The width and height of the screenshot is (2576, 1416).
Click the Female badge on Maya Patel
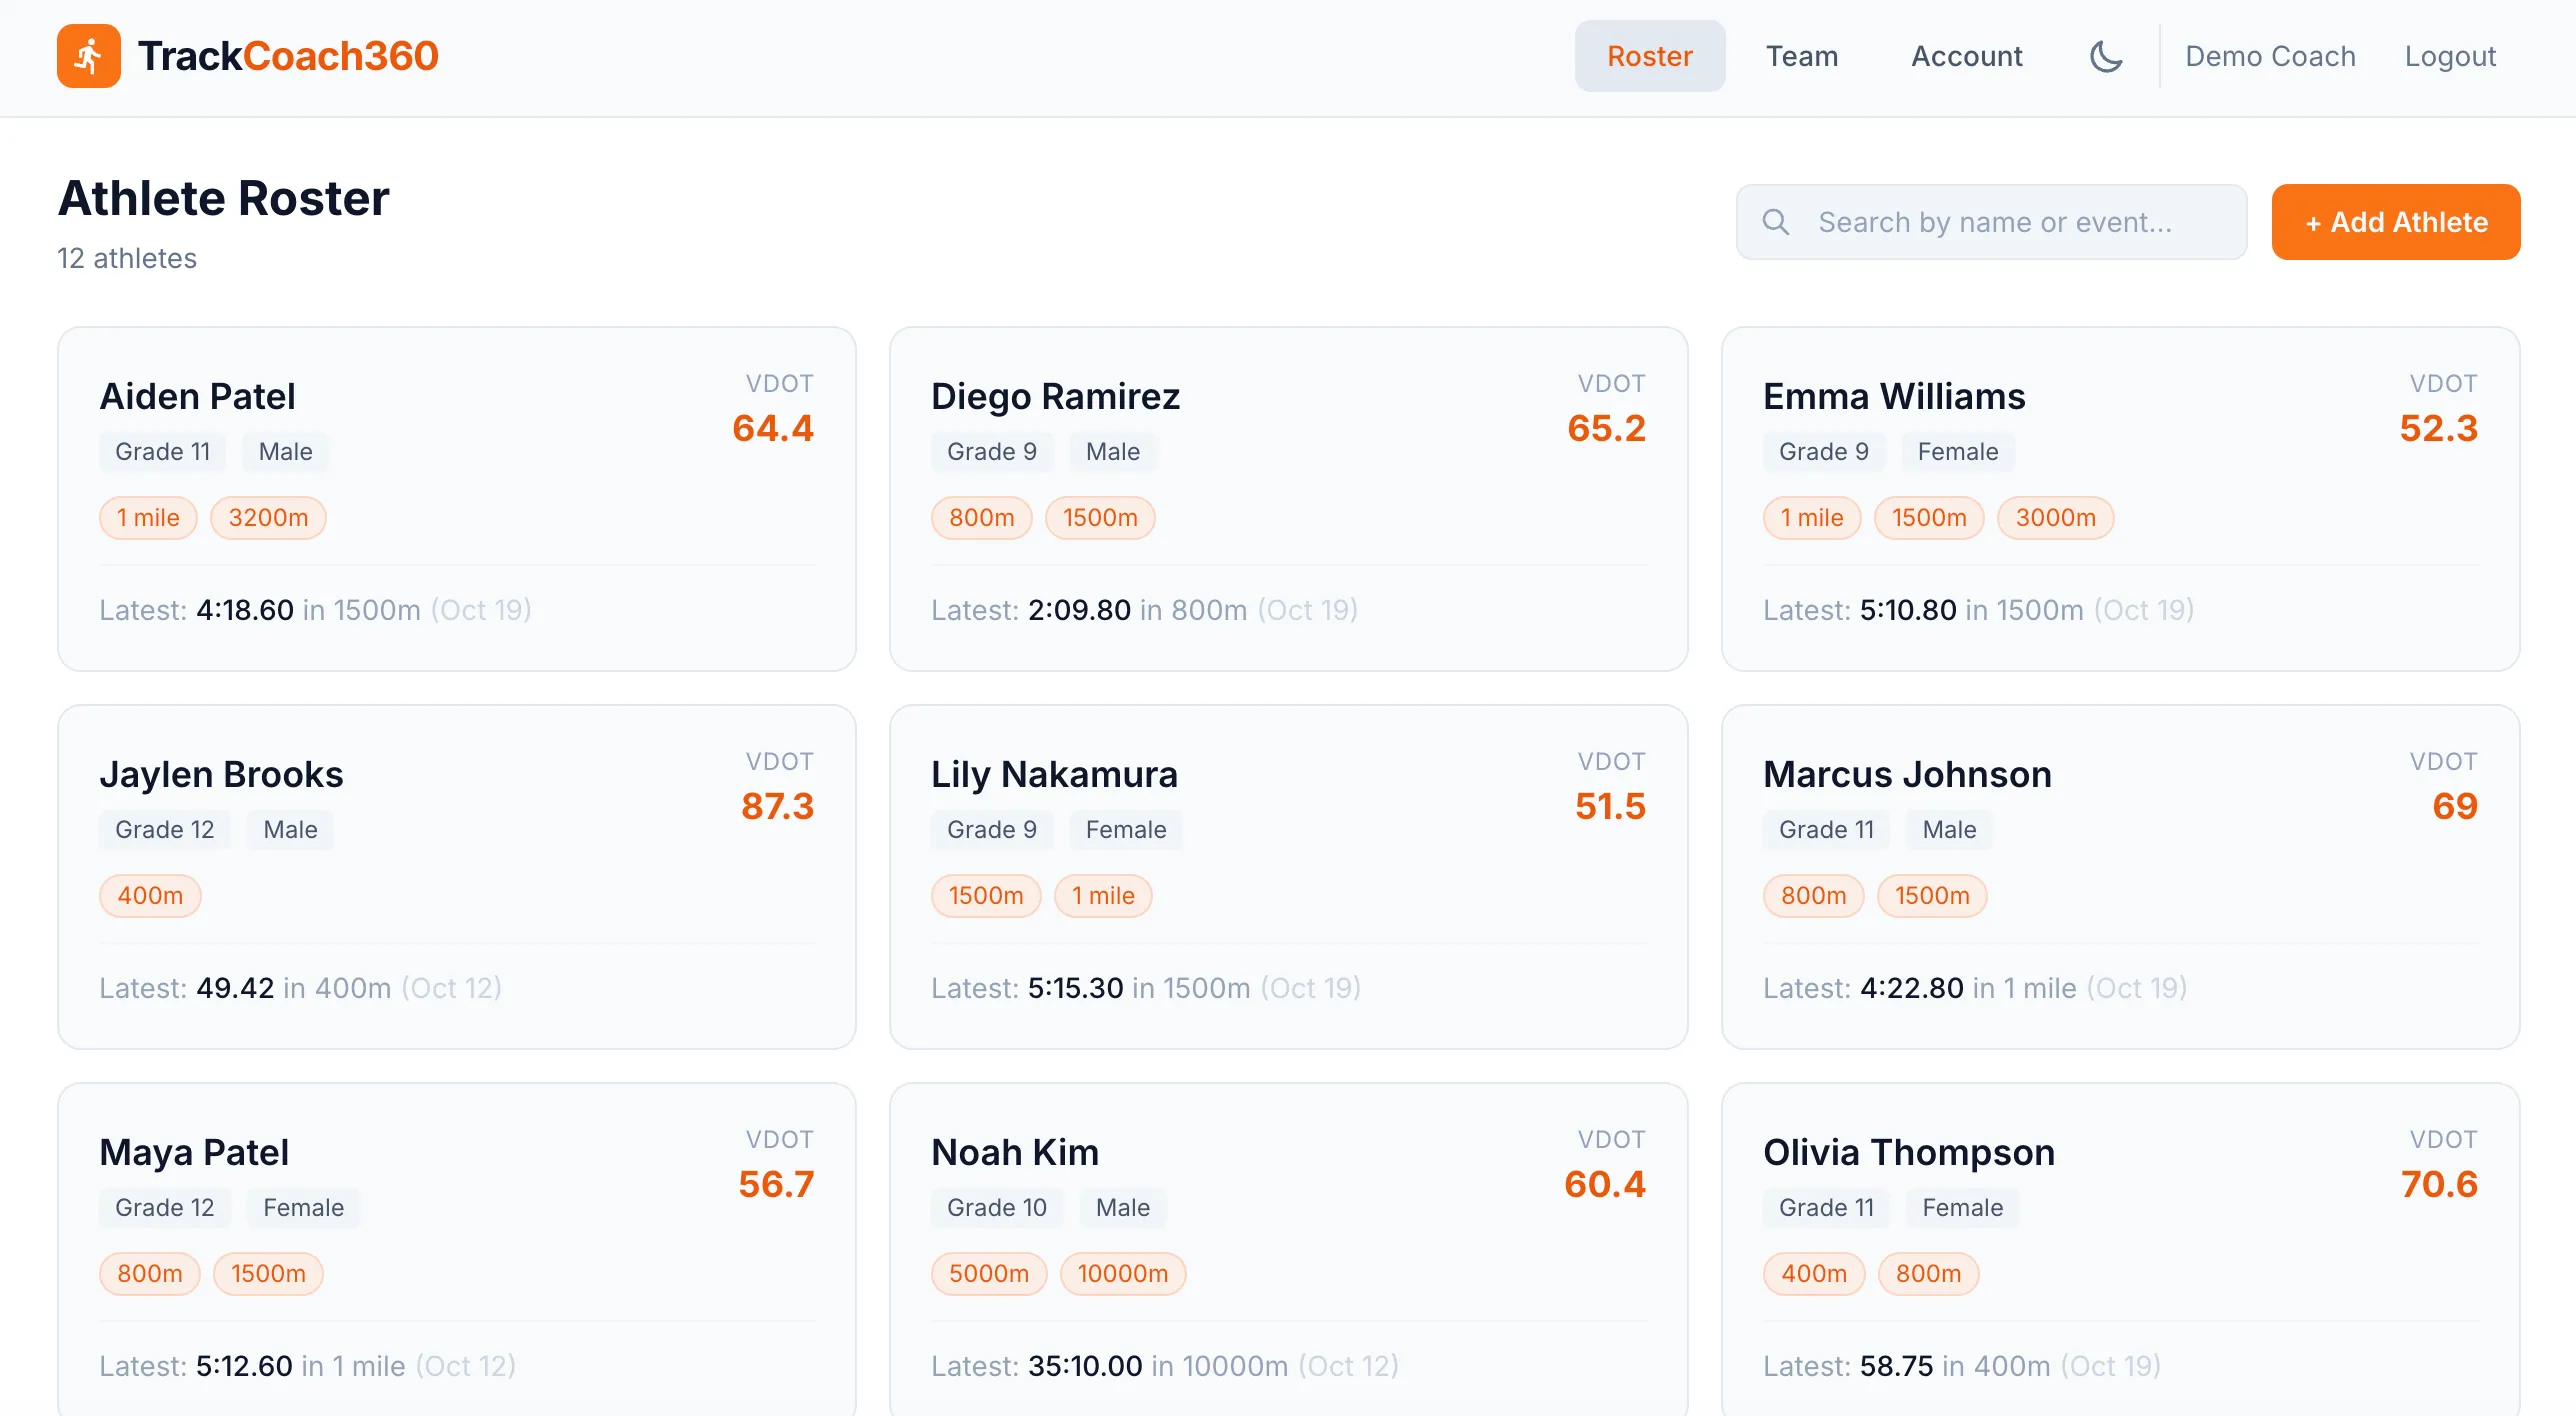[x=303, y=1207]
